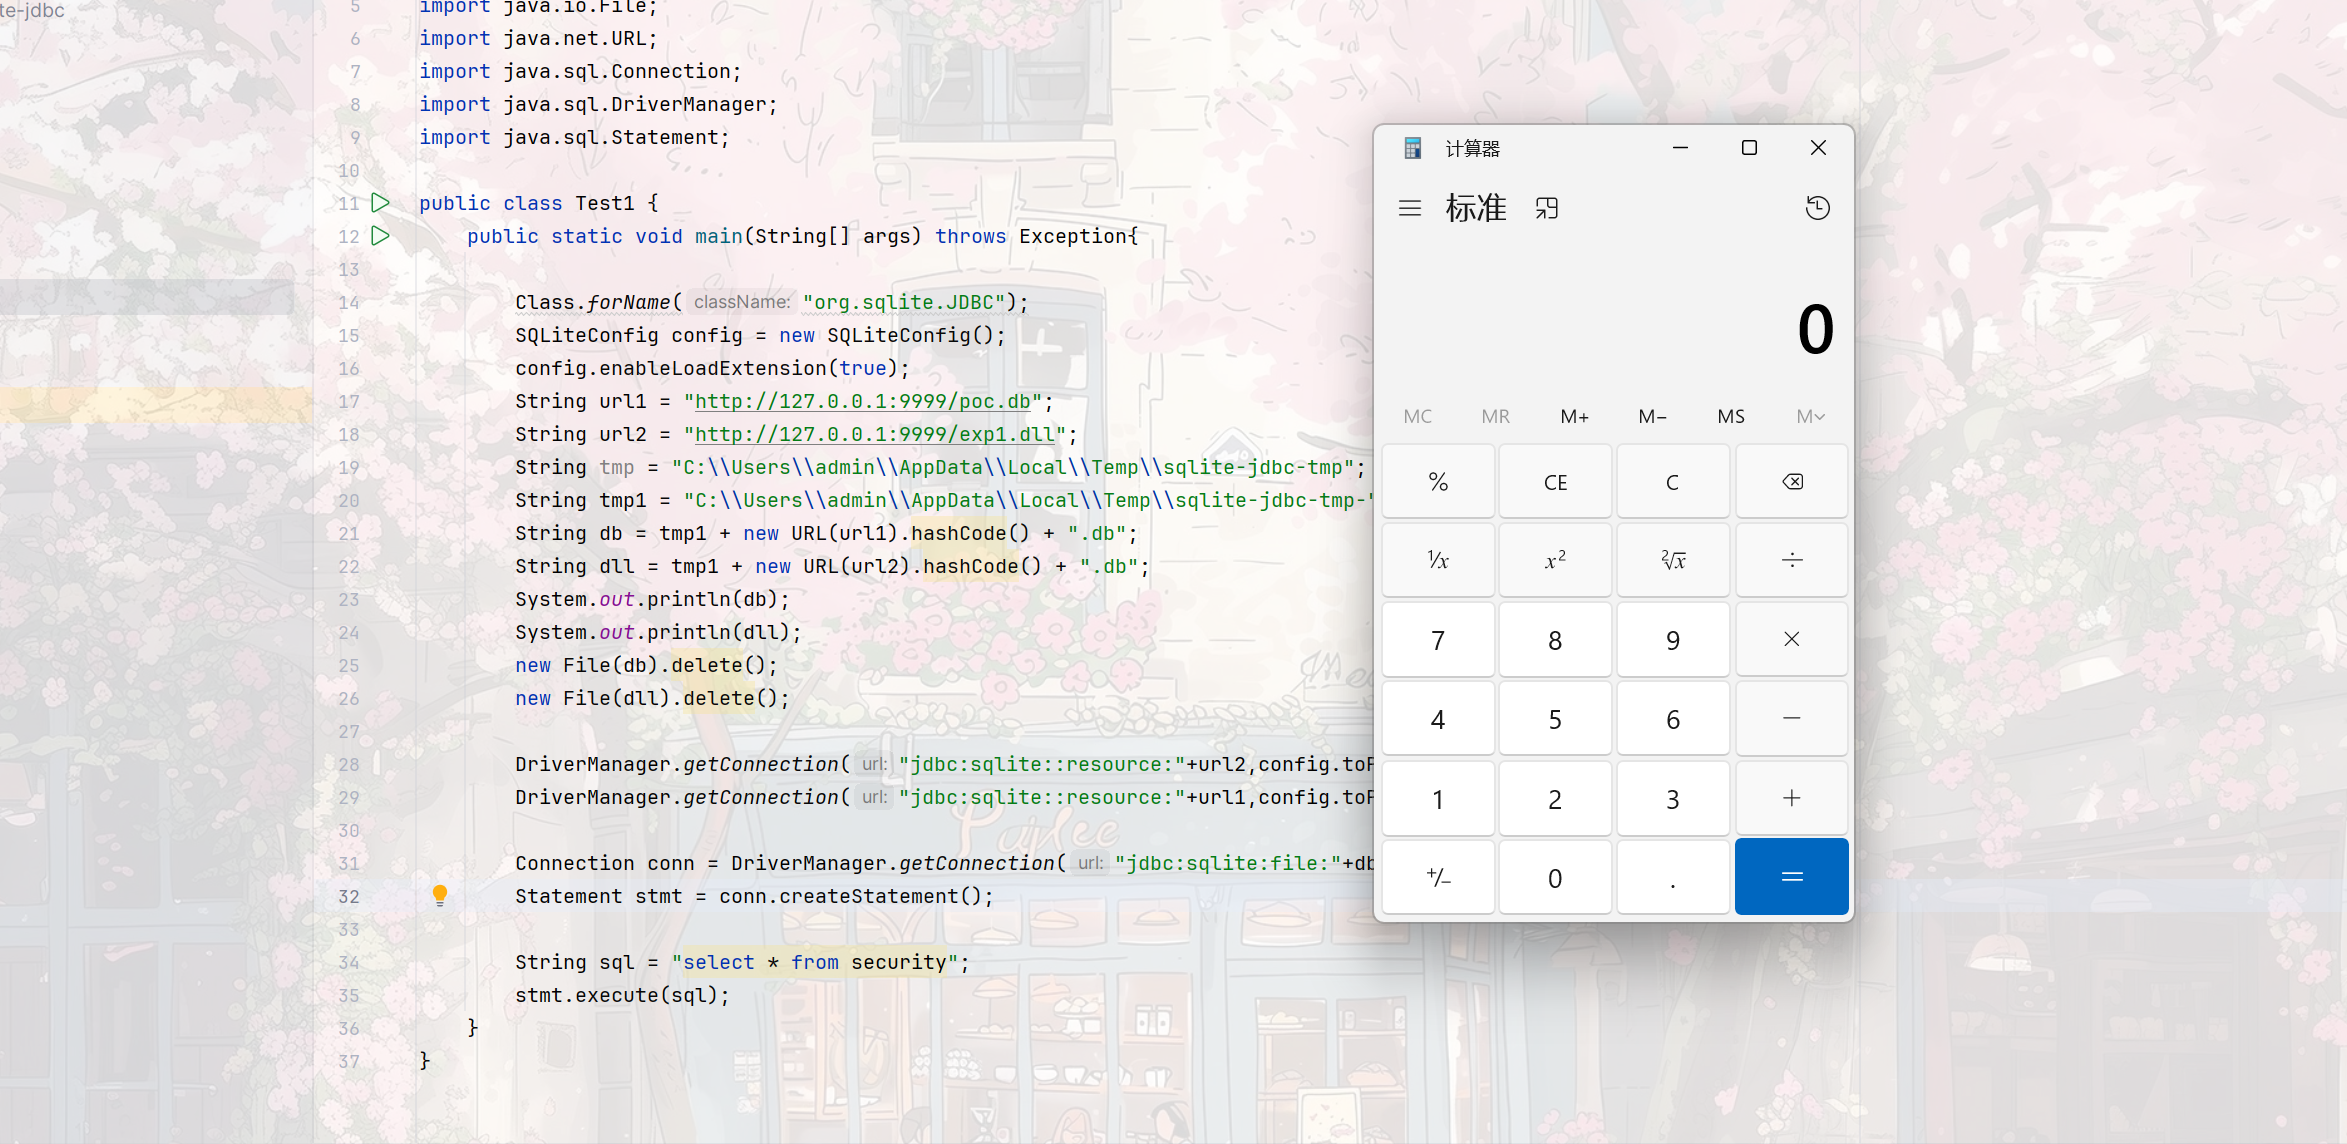Click the MS memory store button

tap(1731, 416)
